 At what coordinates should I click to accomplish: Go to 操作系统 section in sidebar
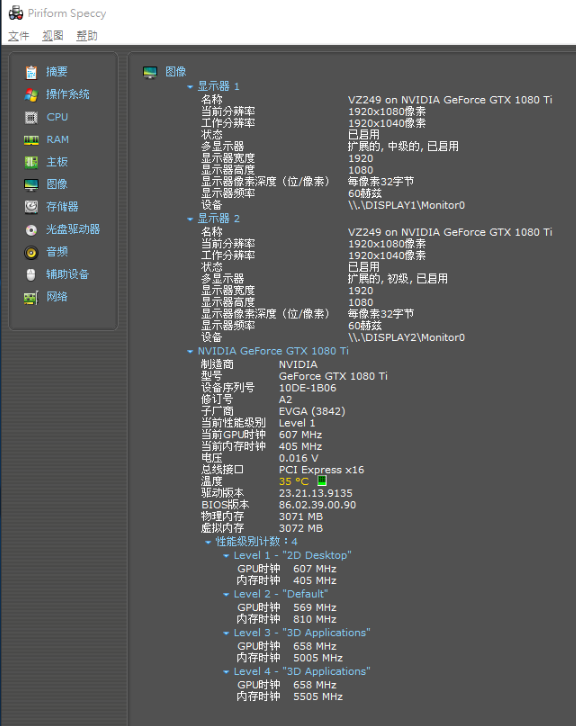coord(68,94)
